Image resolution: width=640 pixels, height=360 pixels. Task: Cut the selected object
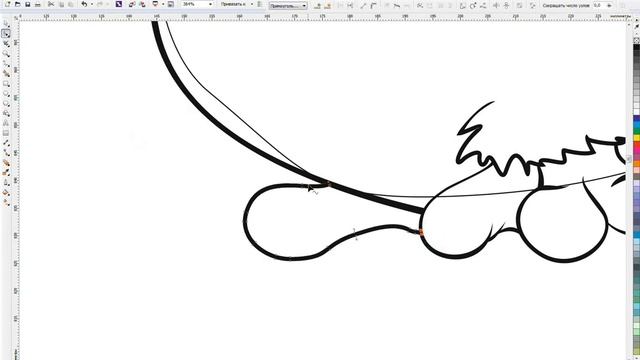(x=51, y=4)
